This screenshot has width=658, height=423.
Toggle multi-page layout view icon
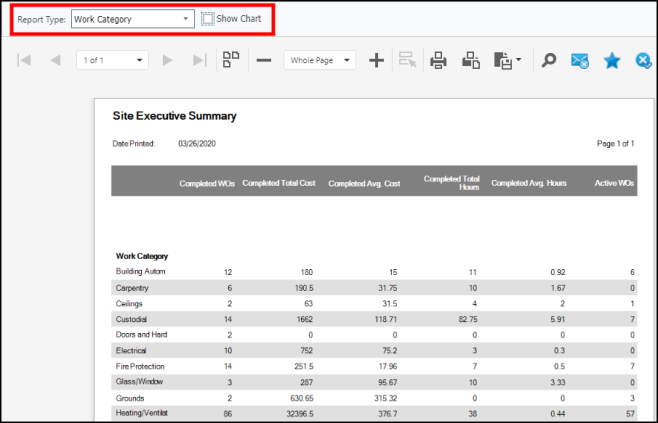pyautogui.click(x=231, y=60)
